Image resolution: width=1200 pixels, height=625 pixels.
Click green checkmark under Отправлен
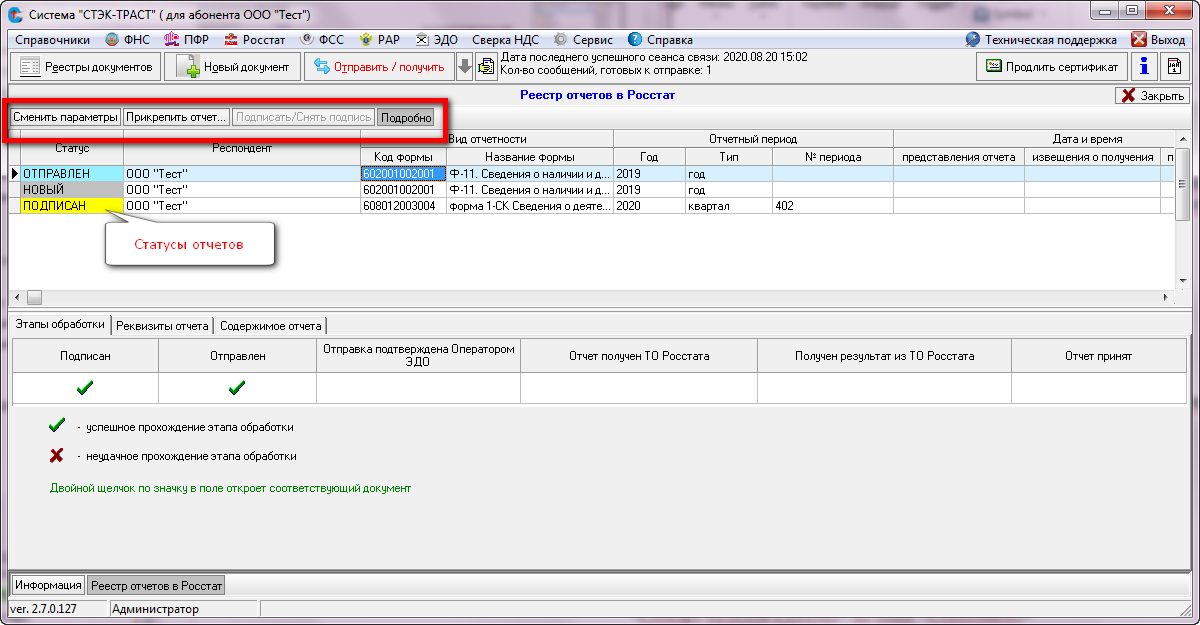(x=237, y=387)
